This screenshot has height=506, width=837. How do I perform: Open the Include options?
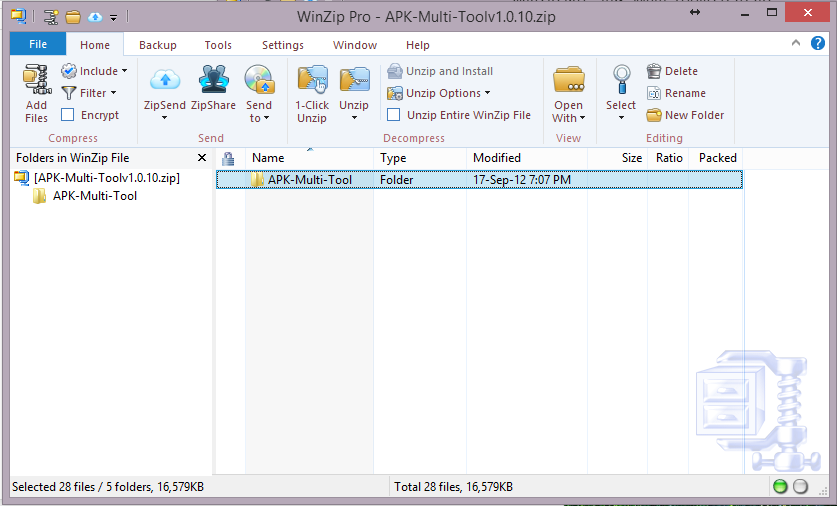94,71
